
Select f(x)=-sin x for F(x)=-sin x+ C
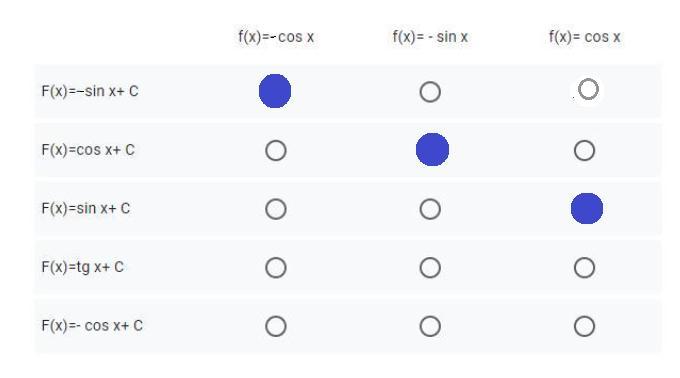coord(430,92)
